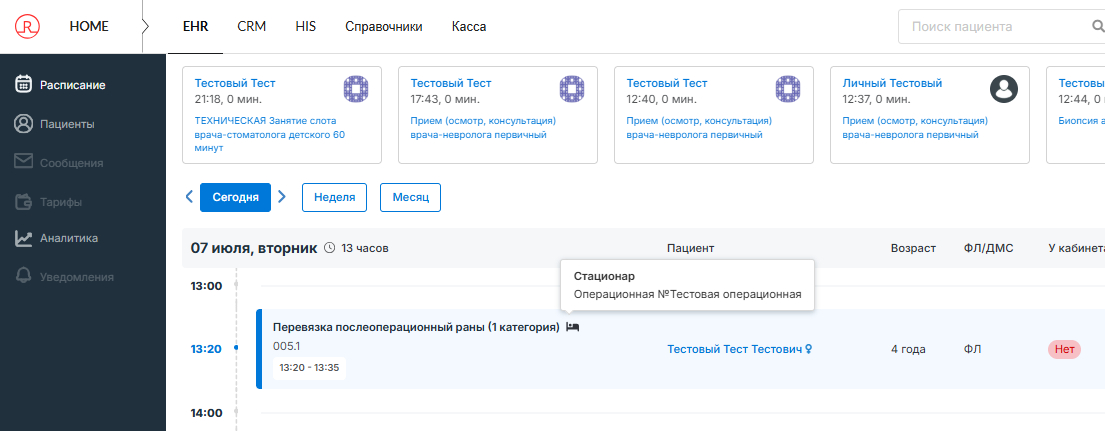Switch to the CRM tab
This screenshot has width=1105, height=431.
(252, 27)
